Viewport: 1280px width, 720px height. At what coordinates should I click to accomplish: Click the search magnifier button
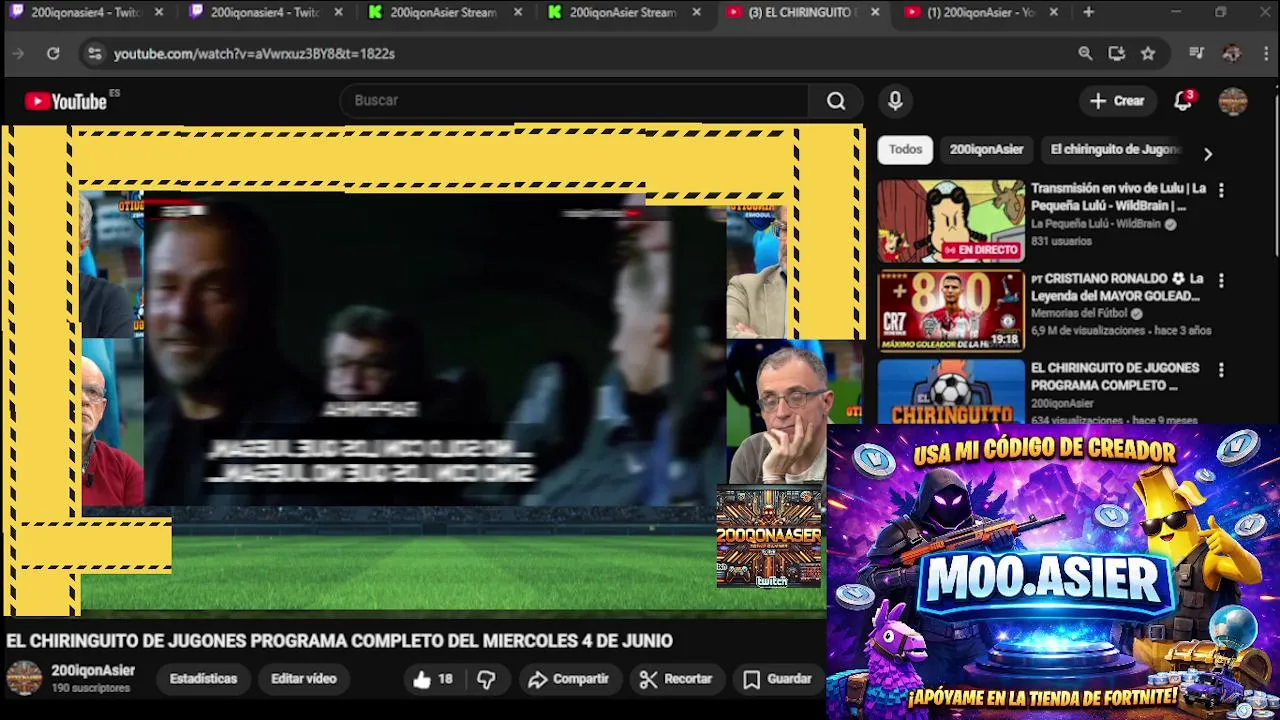[x=836, y=100]
